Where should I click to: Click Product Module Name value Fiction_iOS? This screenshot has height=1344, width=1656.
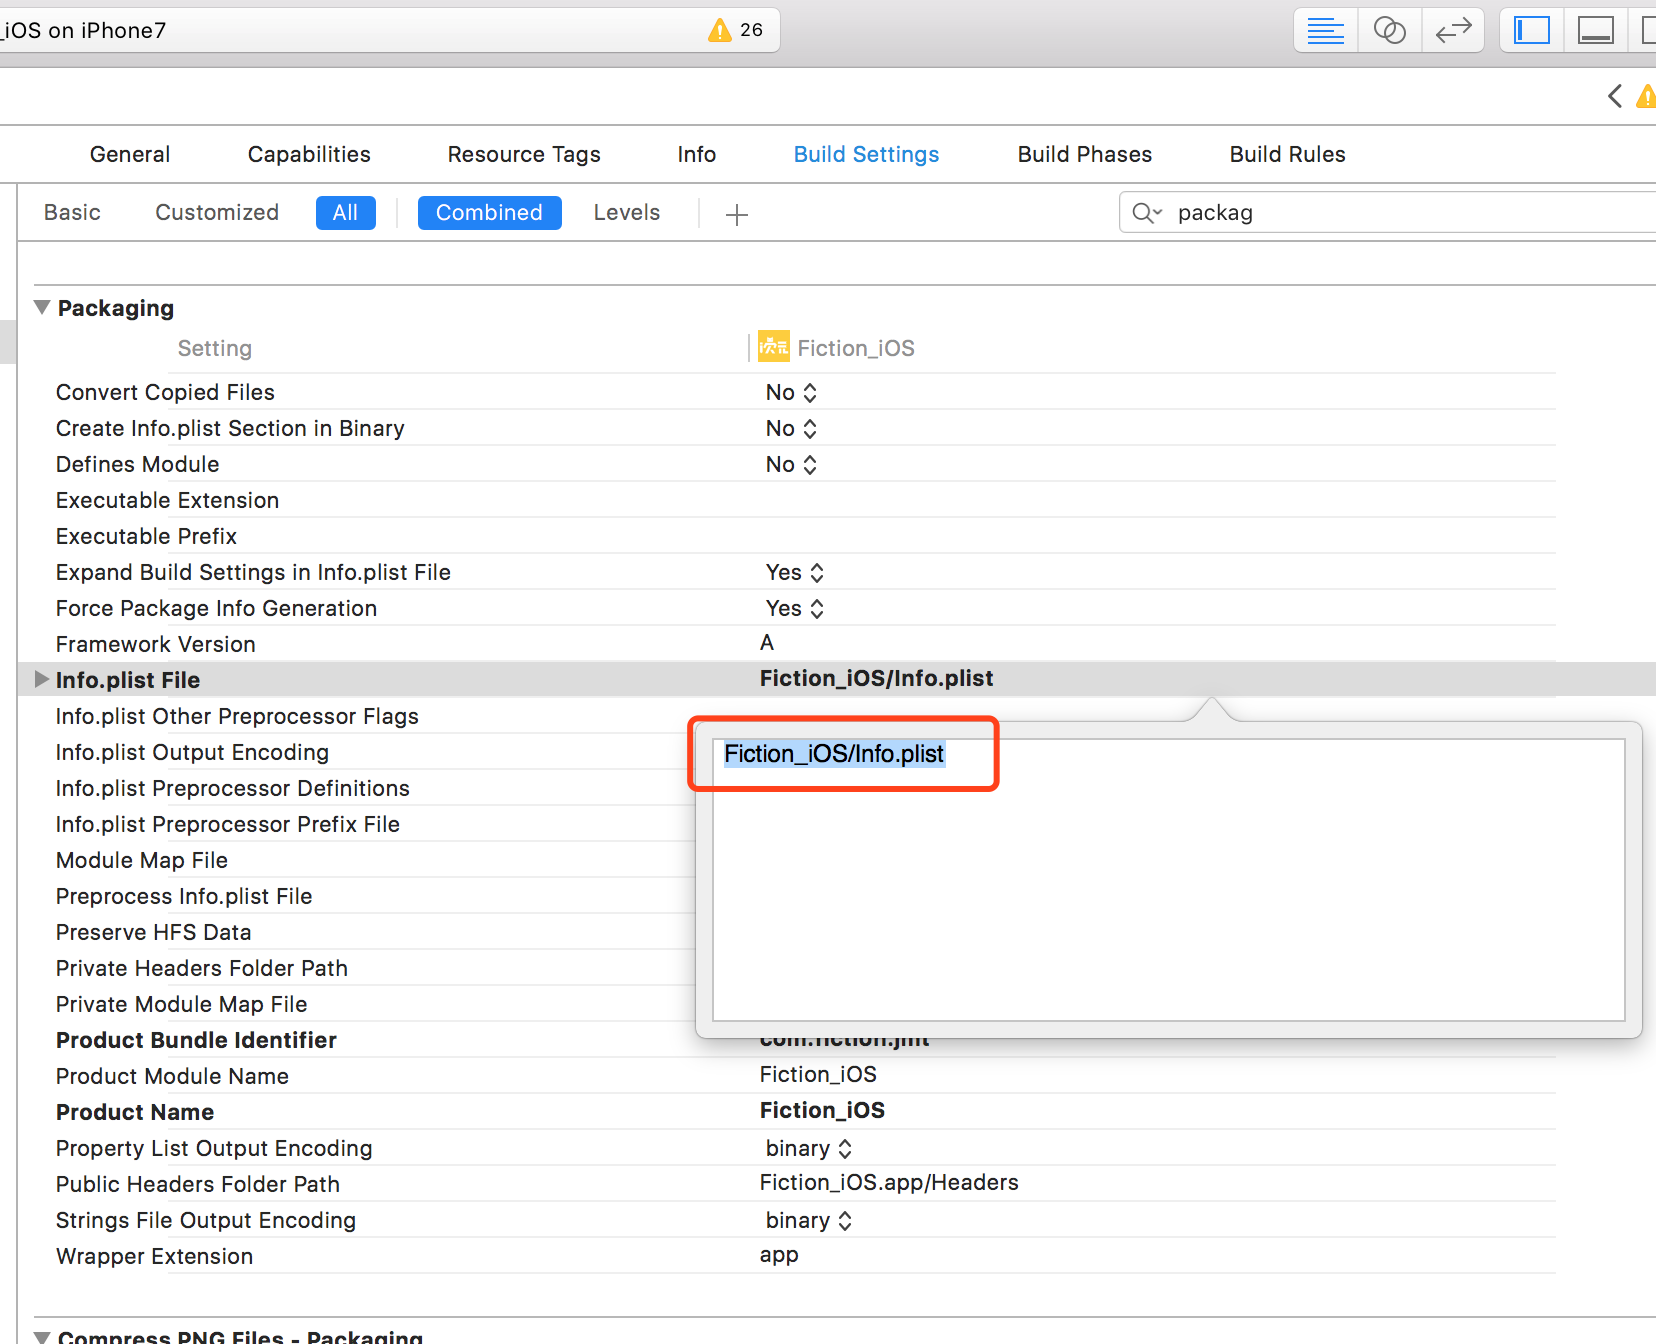point(818,1074)
